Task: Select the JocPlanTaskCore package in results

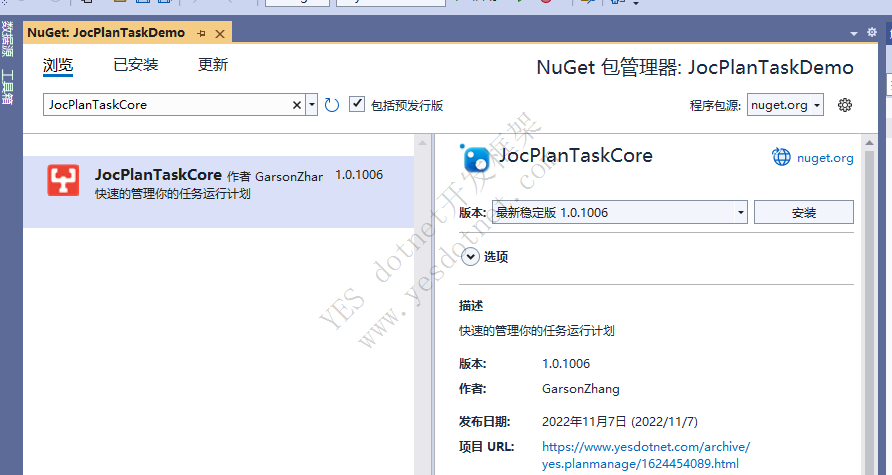Action: (218, 192)
